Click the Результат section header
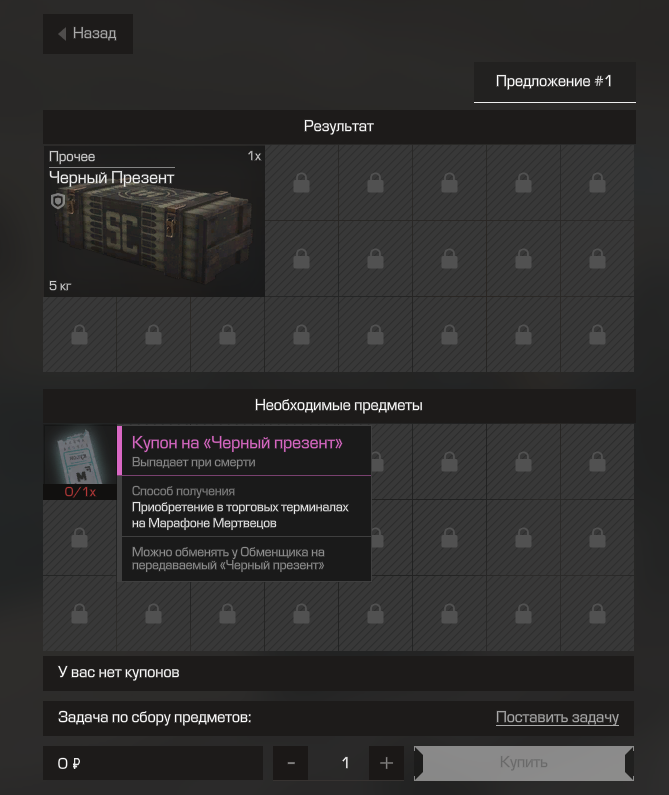 tap(339, 126)
